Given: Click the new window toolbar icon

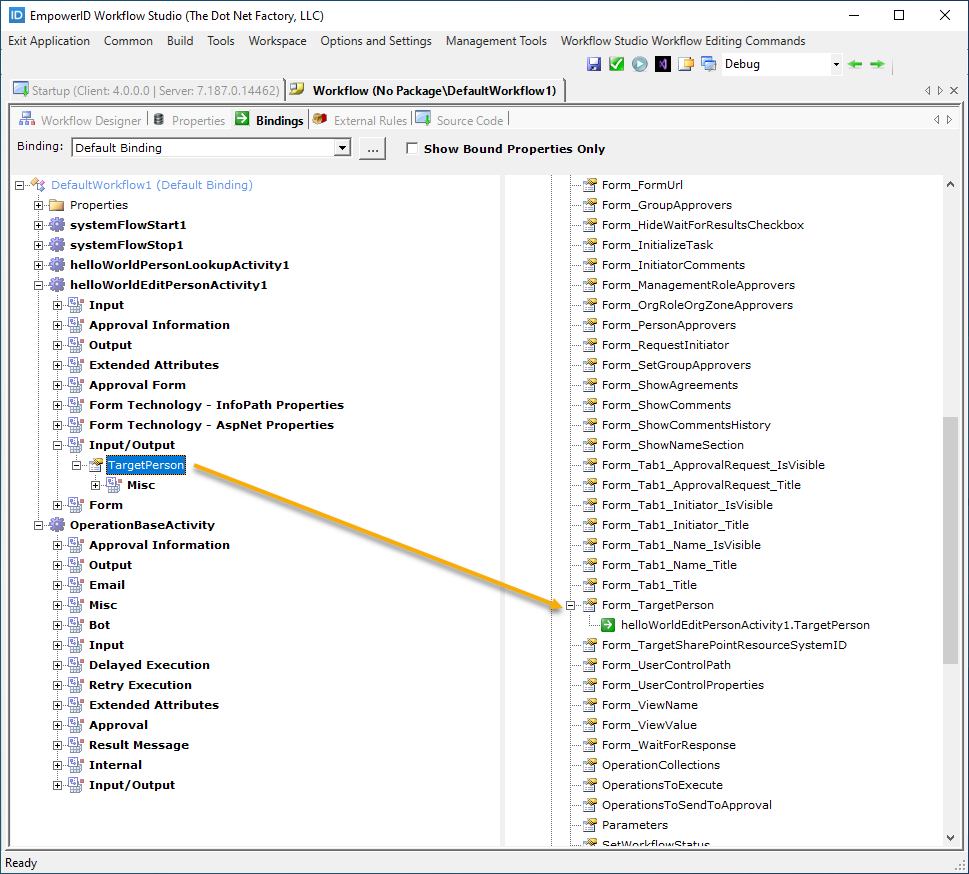Looking at the screenshot, I should coord(686,63).
